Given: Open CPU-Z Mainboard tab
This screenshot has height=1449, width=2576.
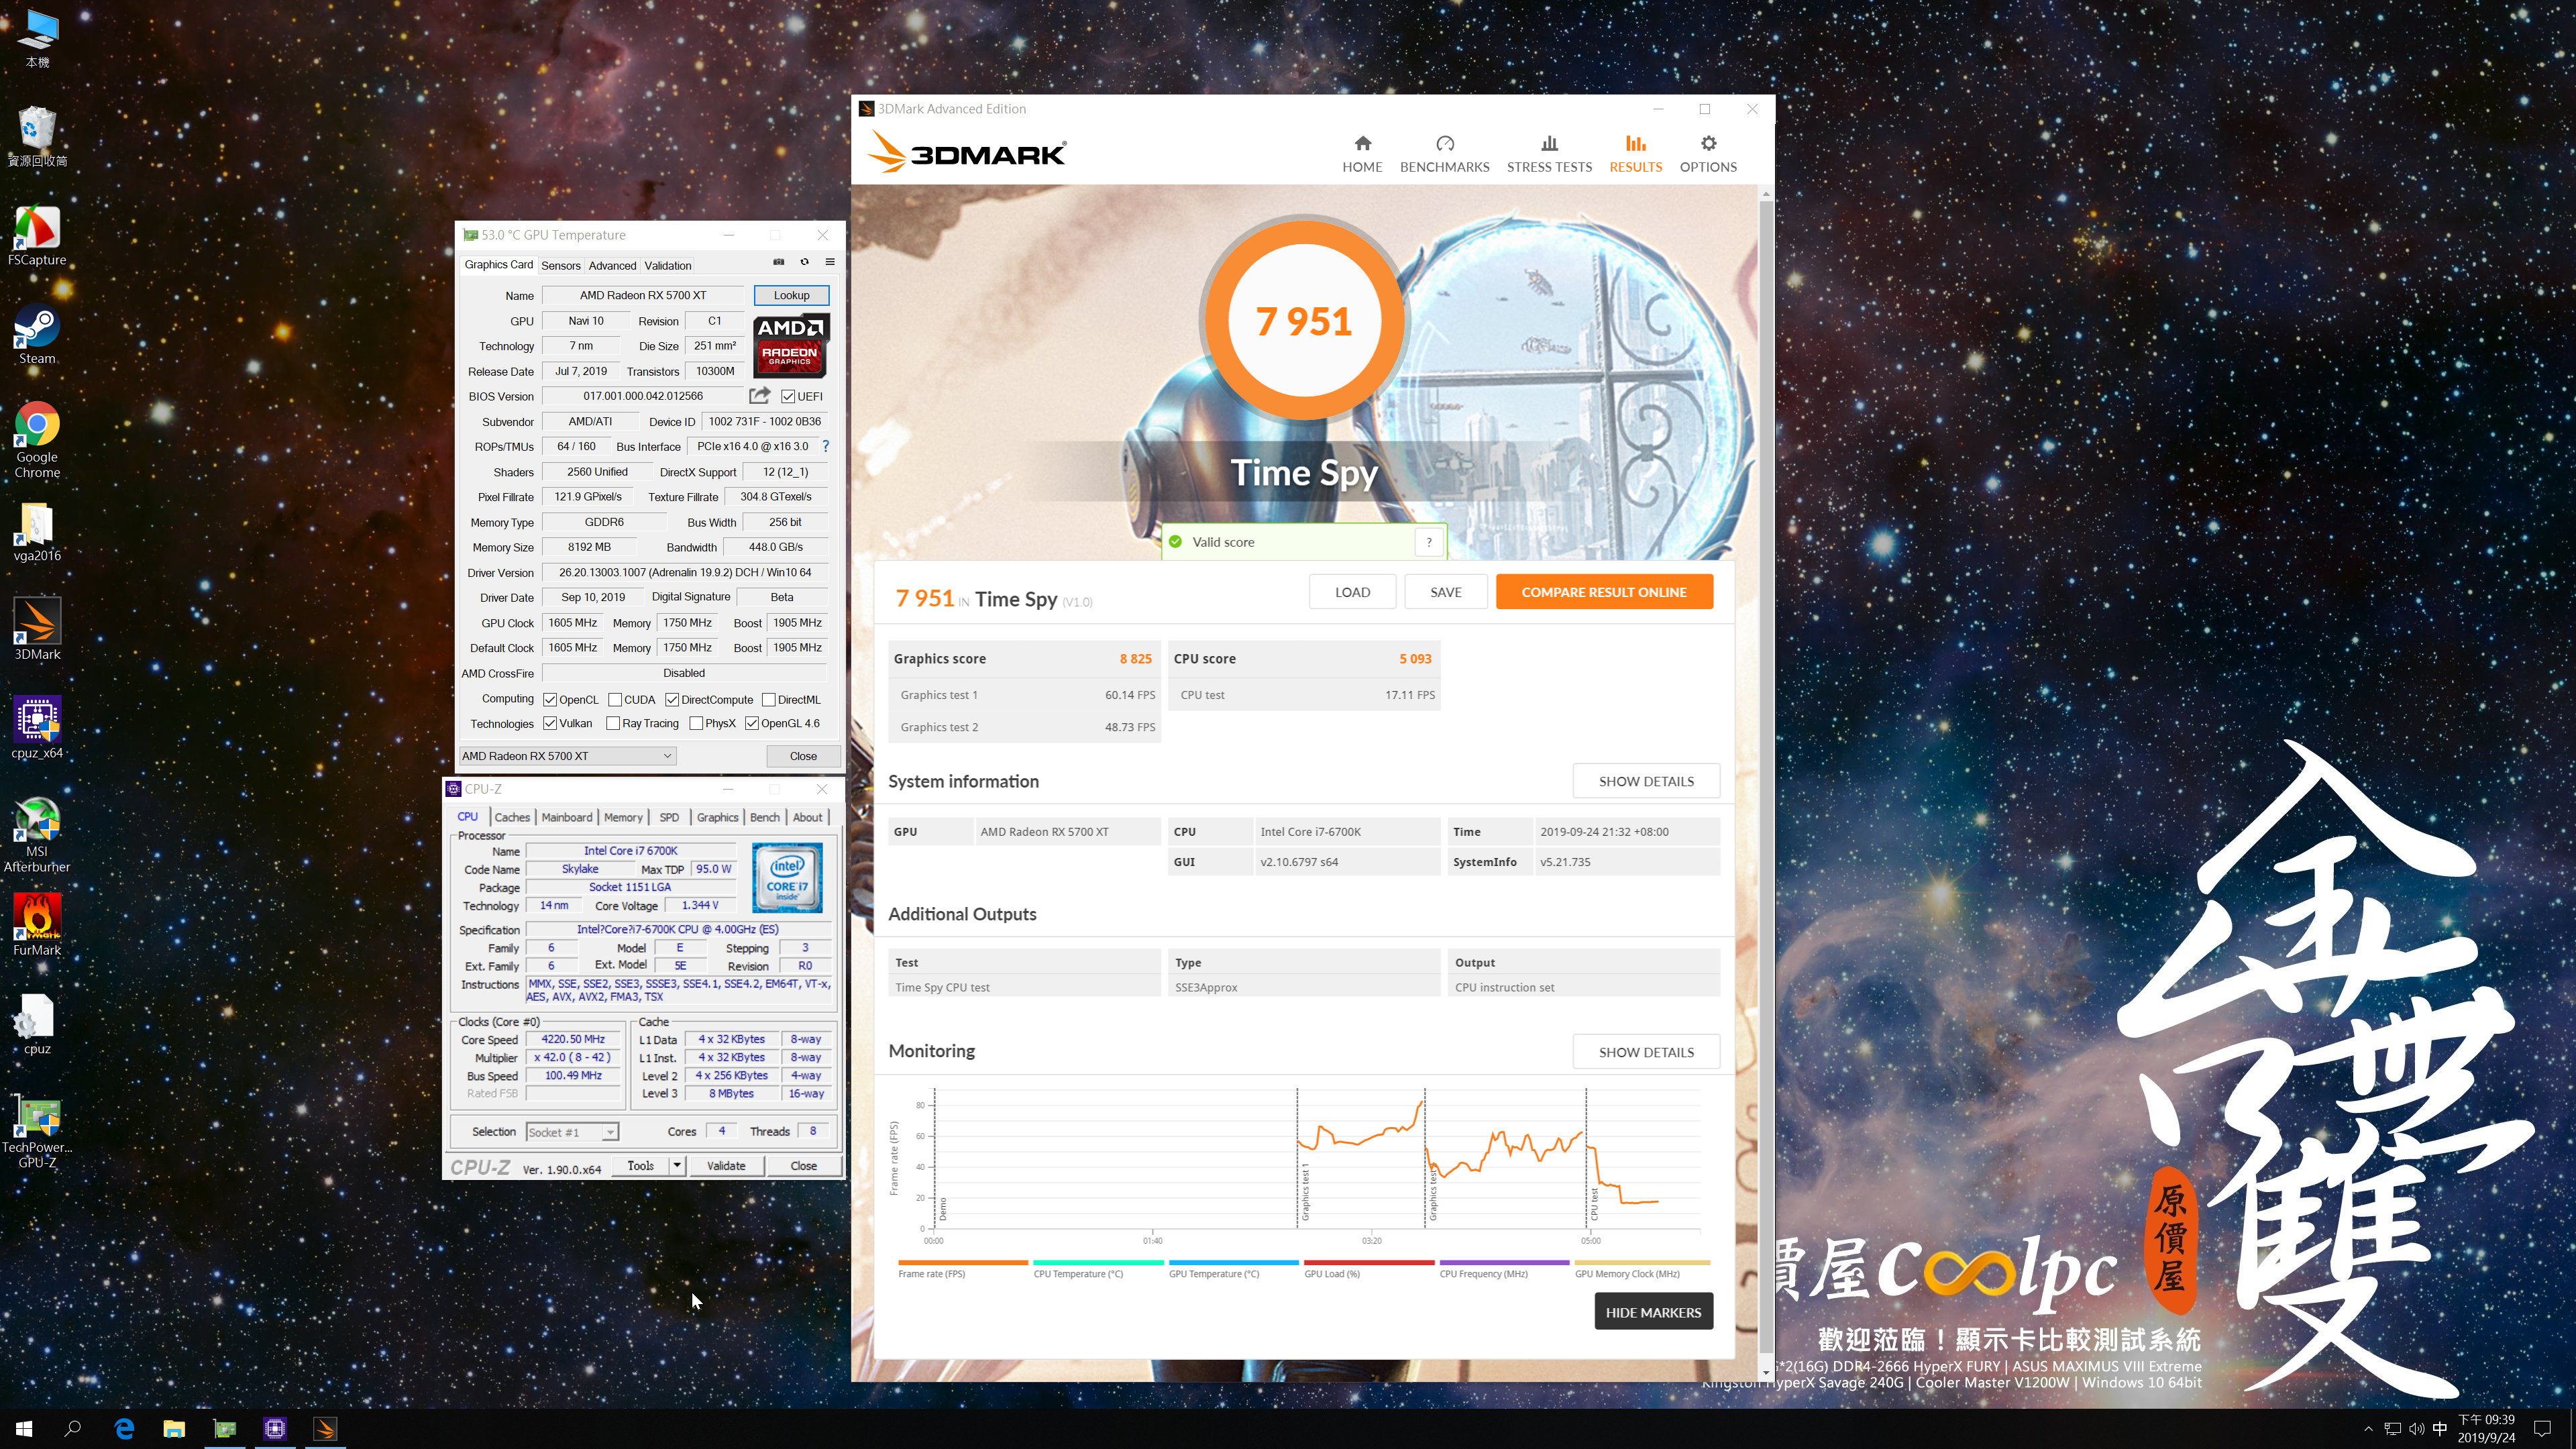Looking at the screenshot, I should [567, 817].
